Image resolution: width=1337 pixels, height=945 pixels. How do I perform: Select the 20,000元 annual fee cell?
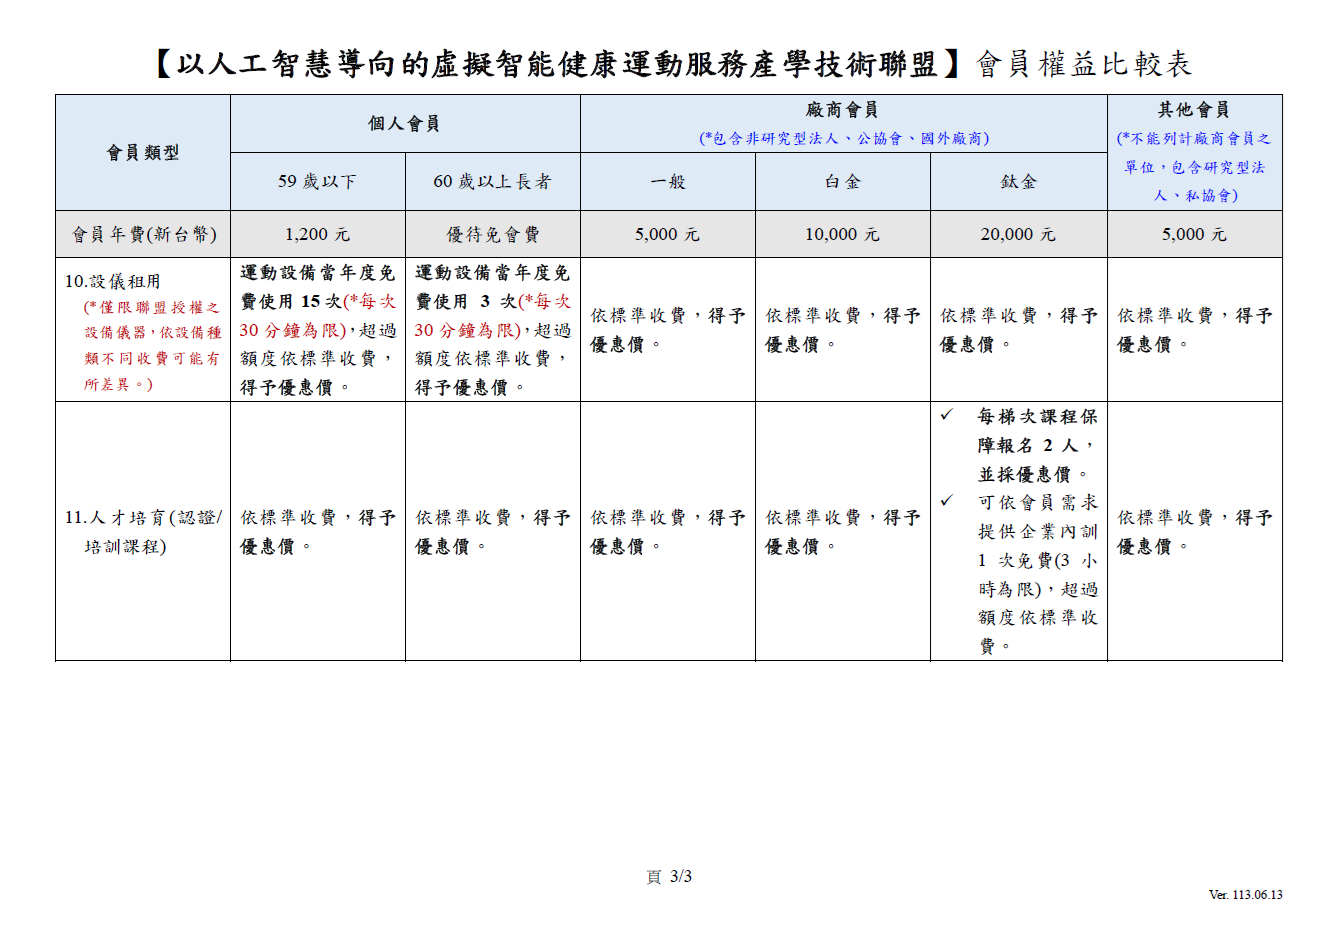click(1018, 235)
